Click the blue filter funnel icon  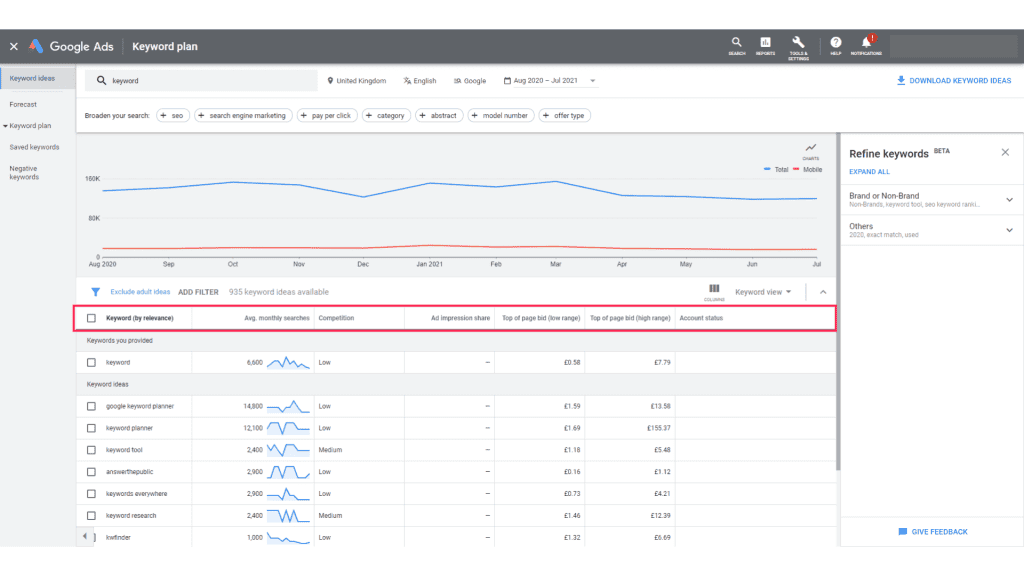click(95, 290)
